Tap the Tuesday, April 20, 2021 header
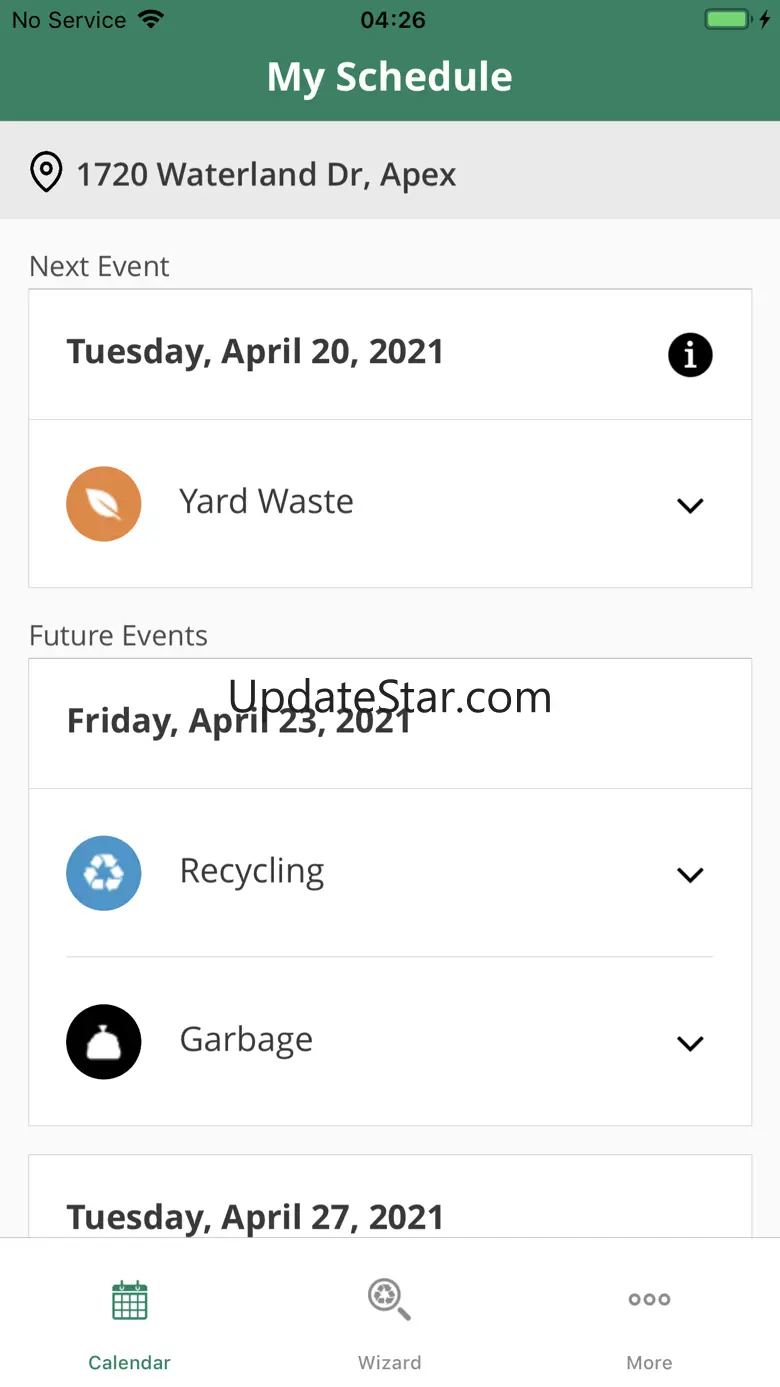This screenshot has height=1387, width=780. (255, 352)
